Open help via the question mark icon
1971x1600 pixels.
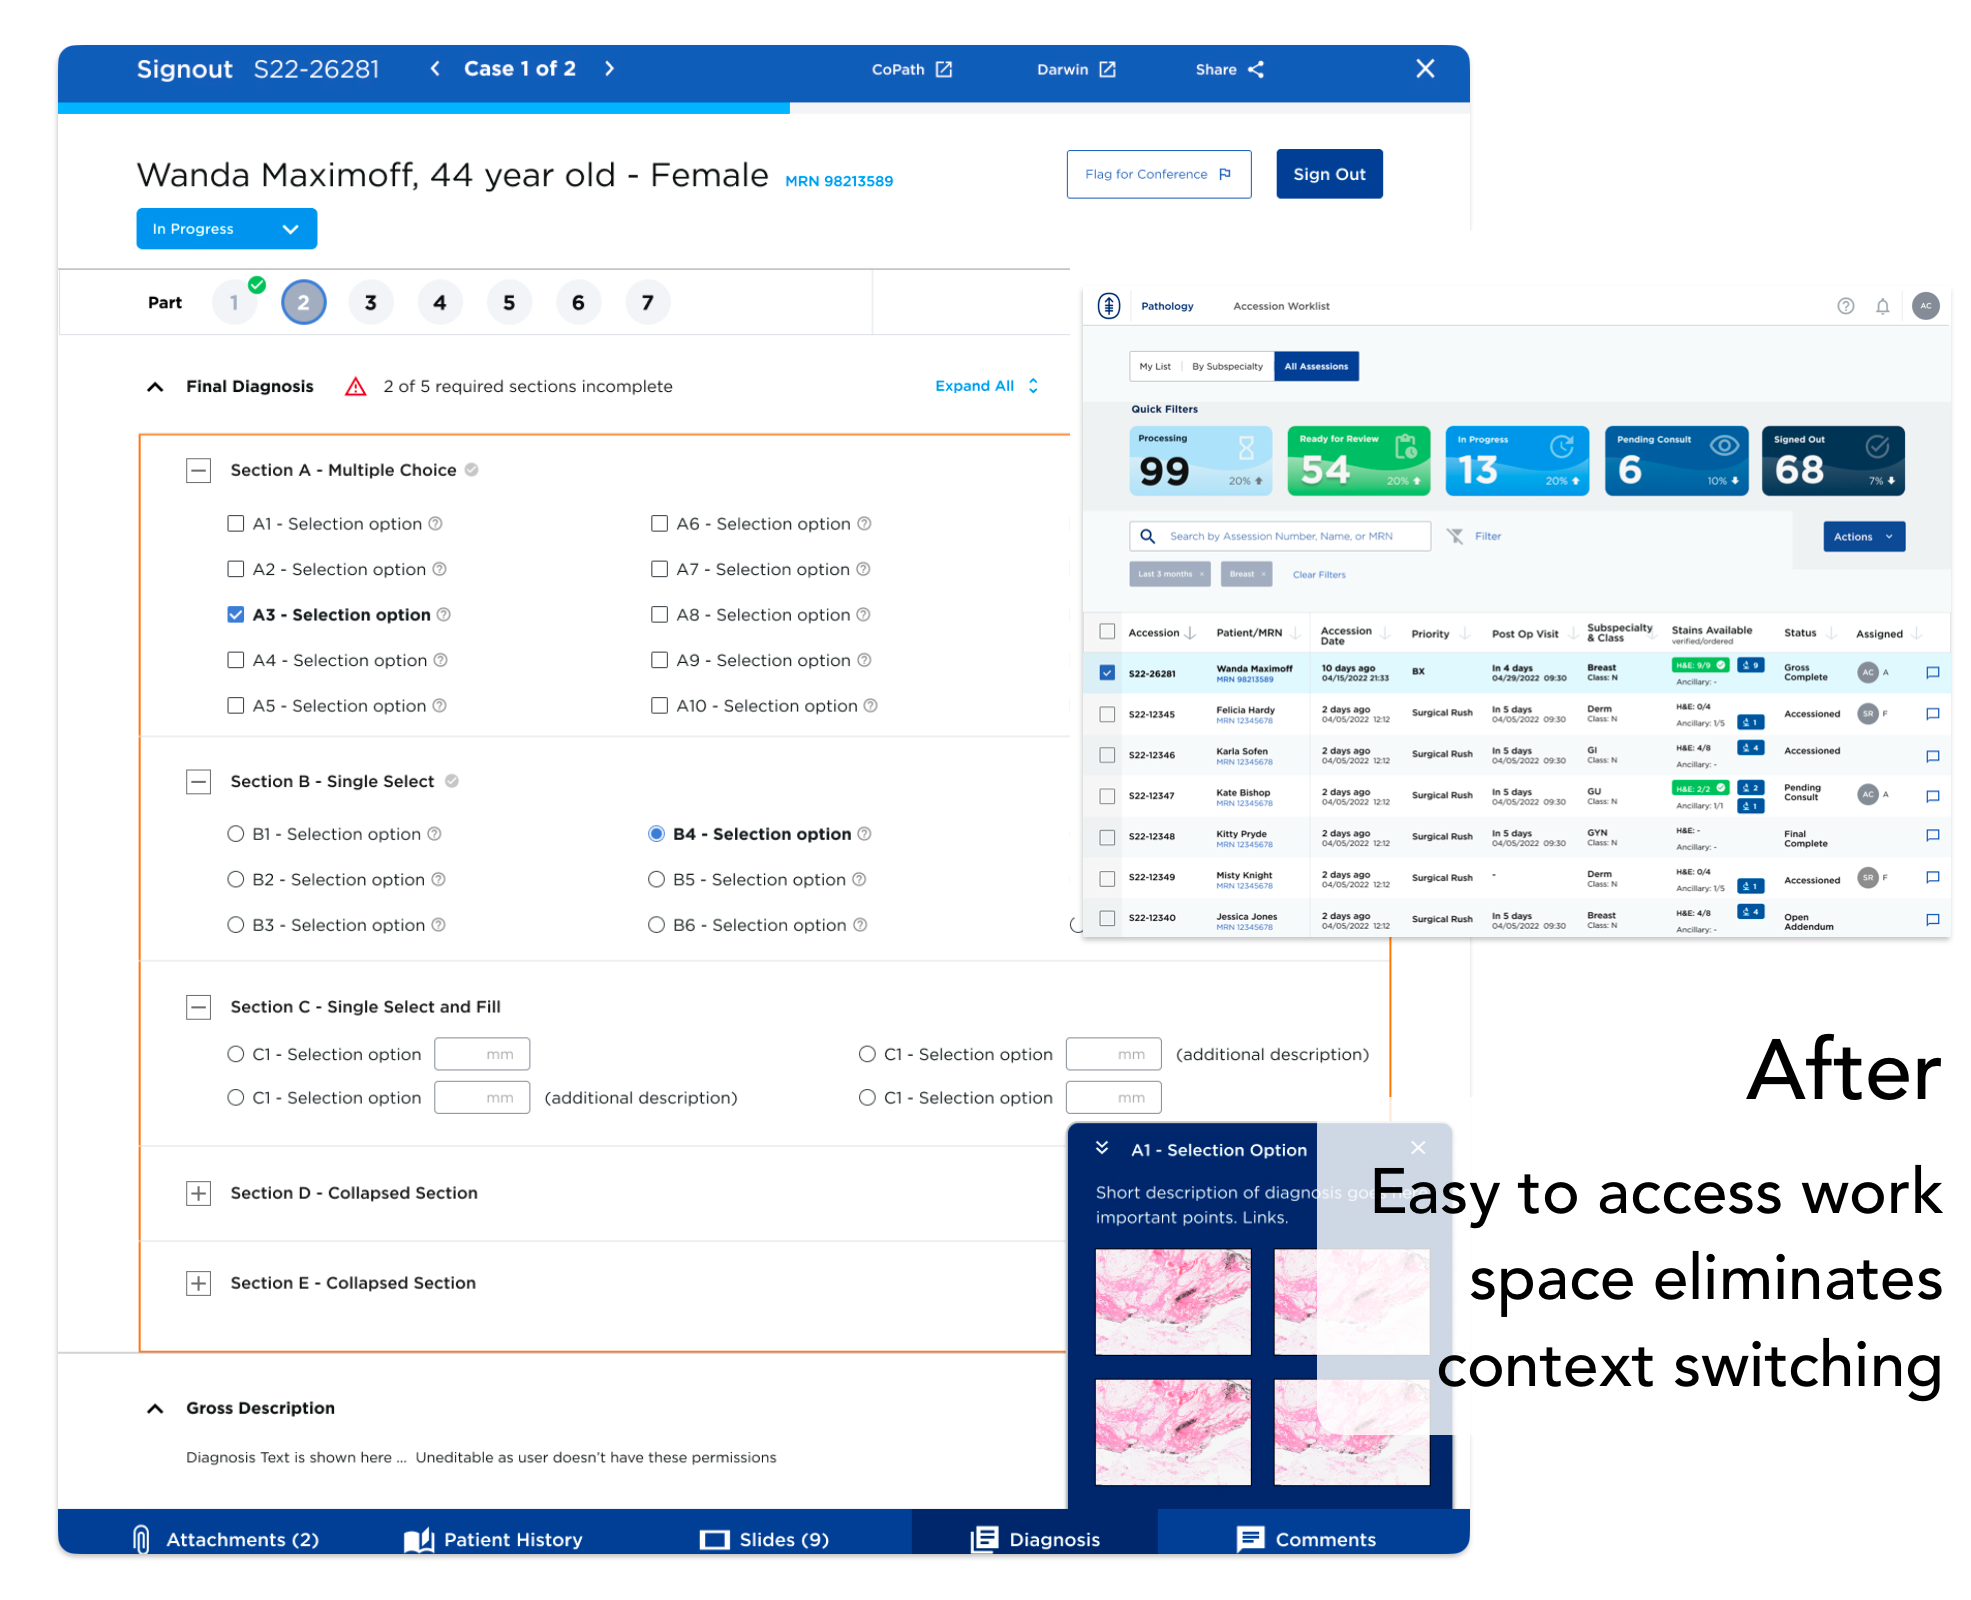1845,306
